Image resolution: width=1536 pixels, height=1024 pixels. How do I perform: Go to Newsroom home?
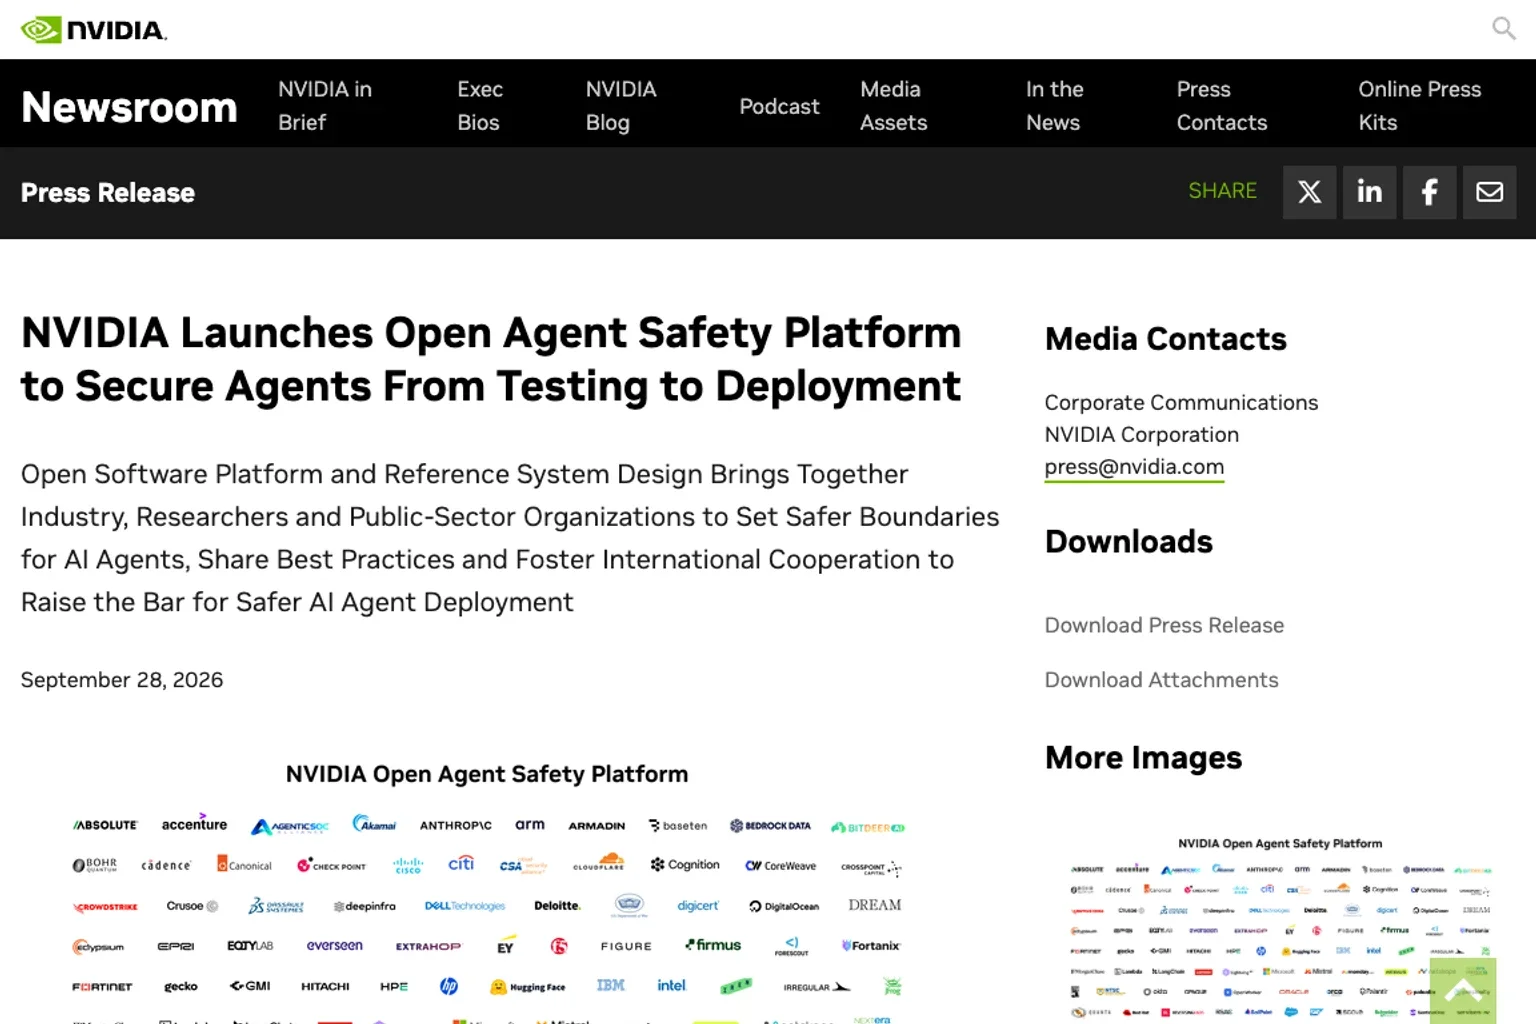pyautogui.click(x=129, y=107)
